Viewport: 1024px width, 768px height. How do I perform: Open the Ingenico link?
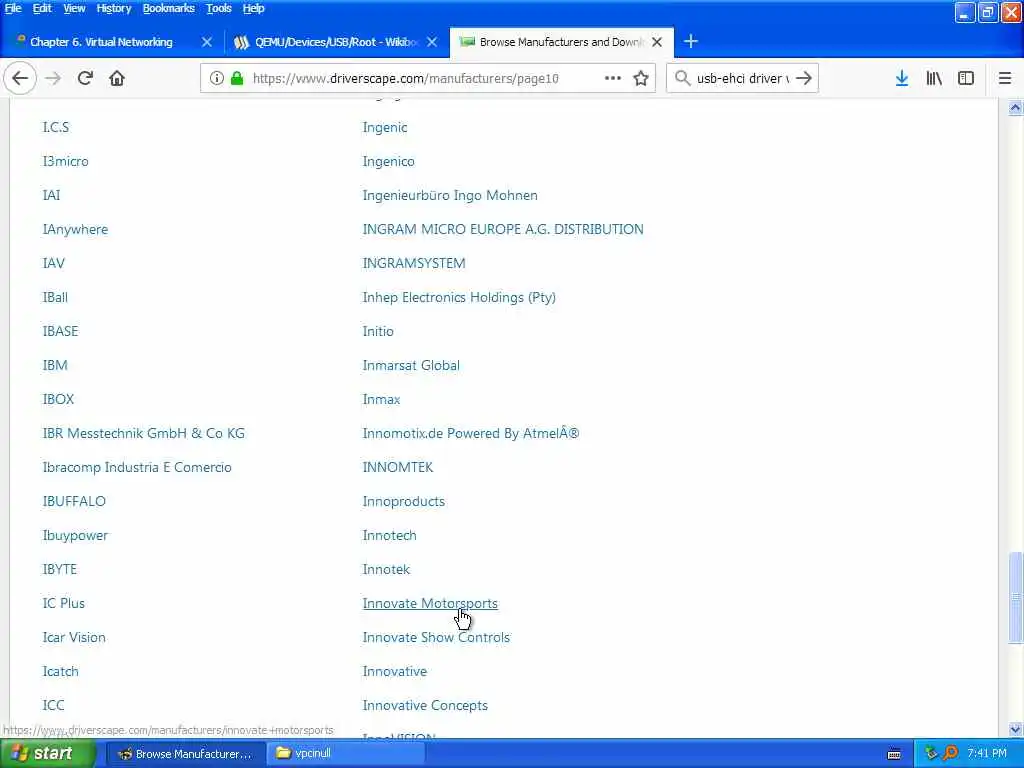[x=389, y=161]
